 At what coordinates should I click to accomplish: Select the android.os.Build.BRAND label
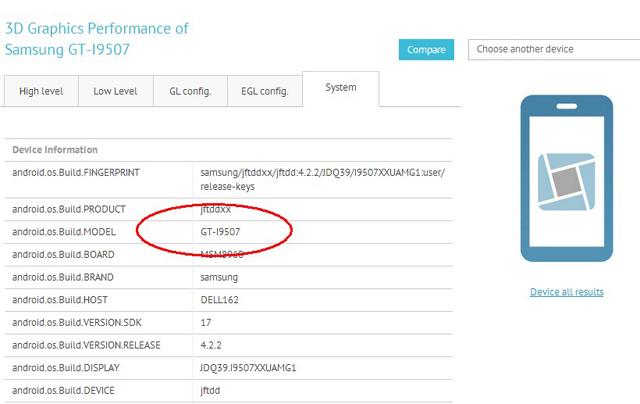click(63, 277)
